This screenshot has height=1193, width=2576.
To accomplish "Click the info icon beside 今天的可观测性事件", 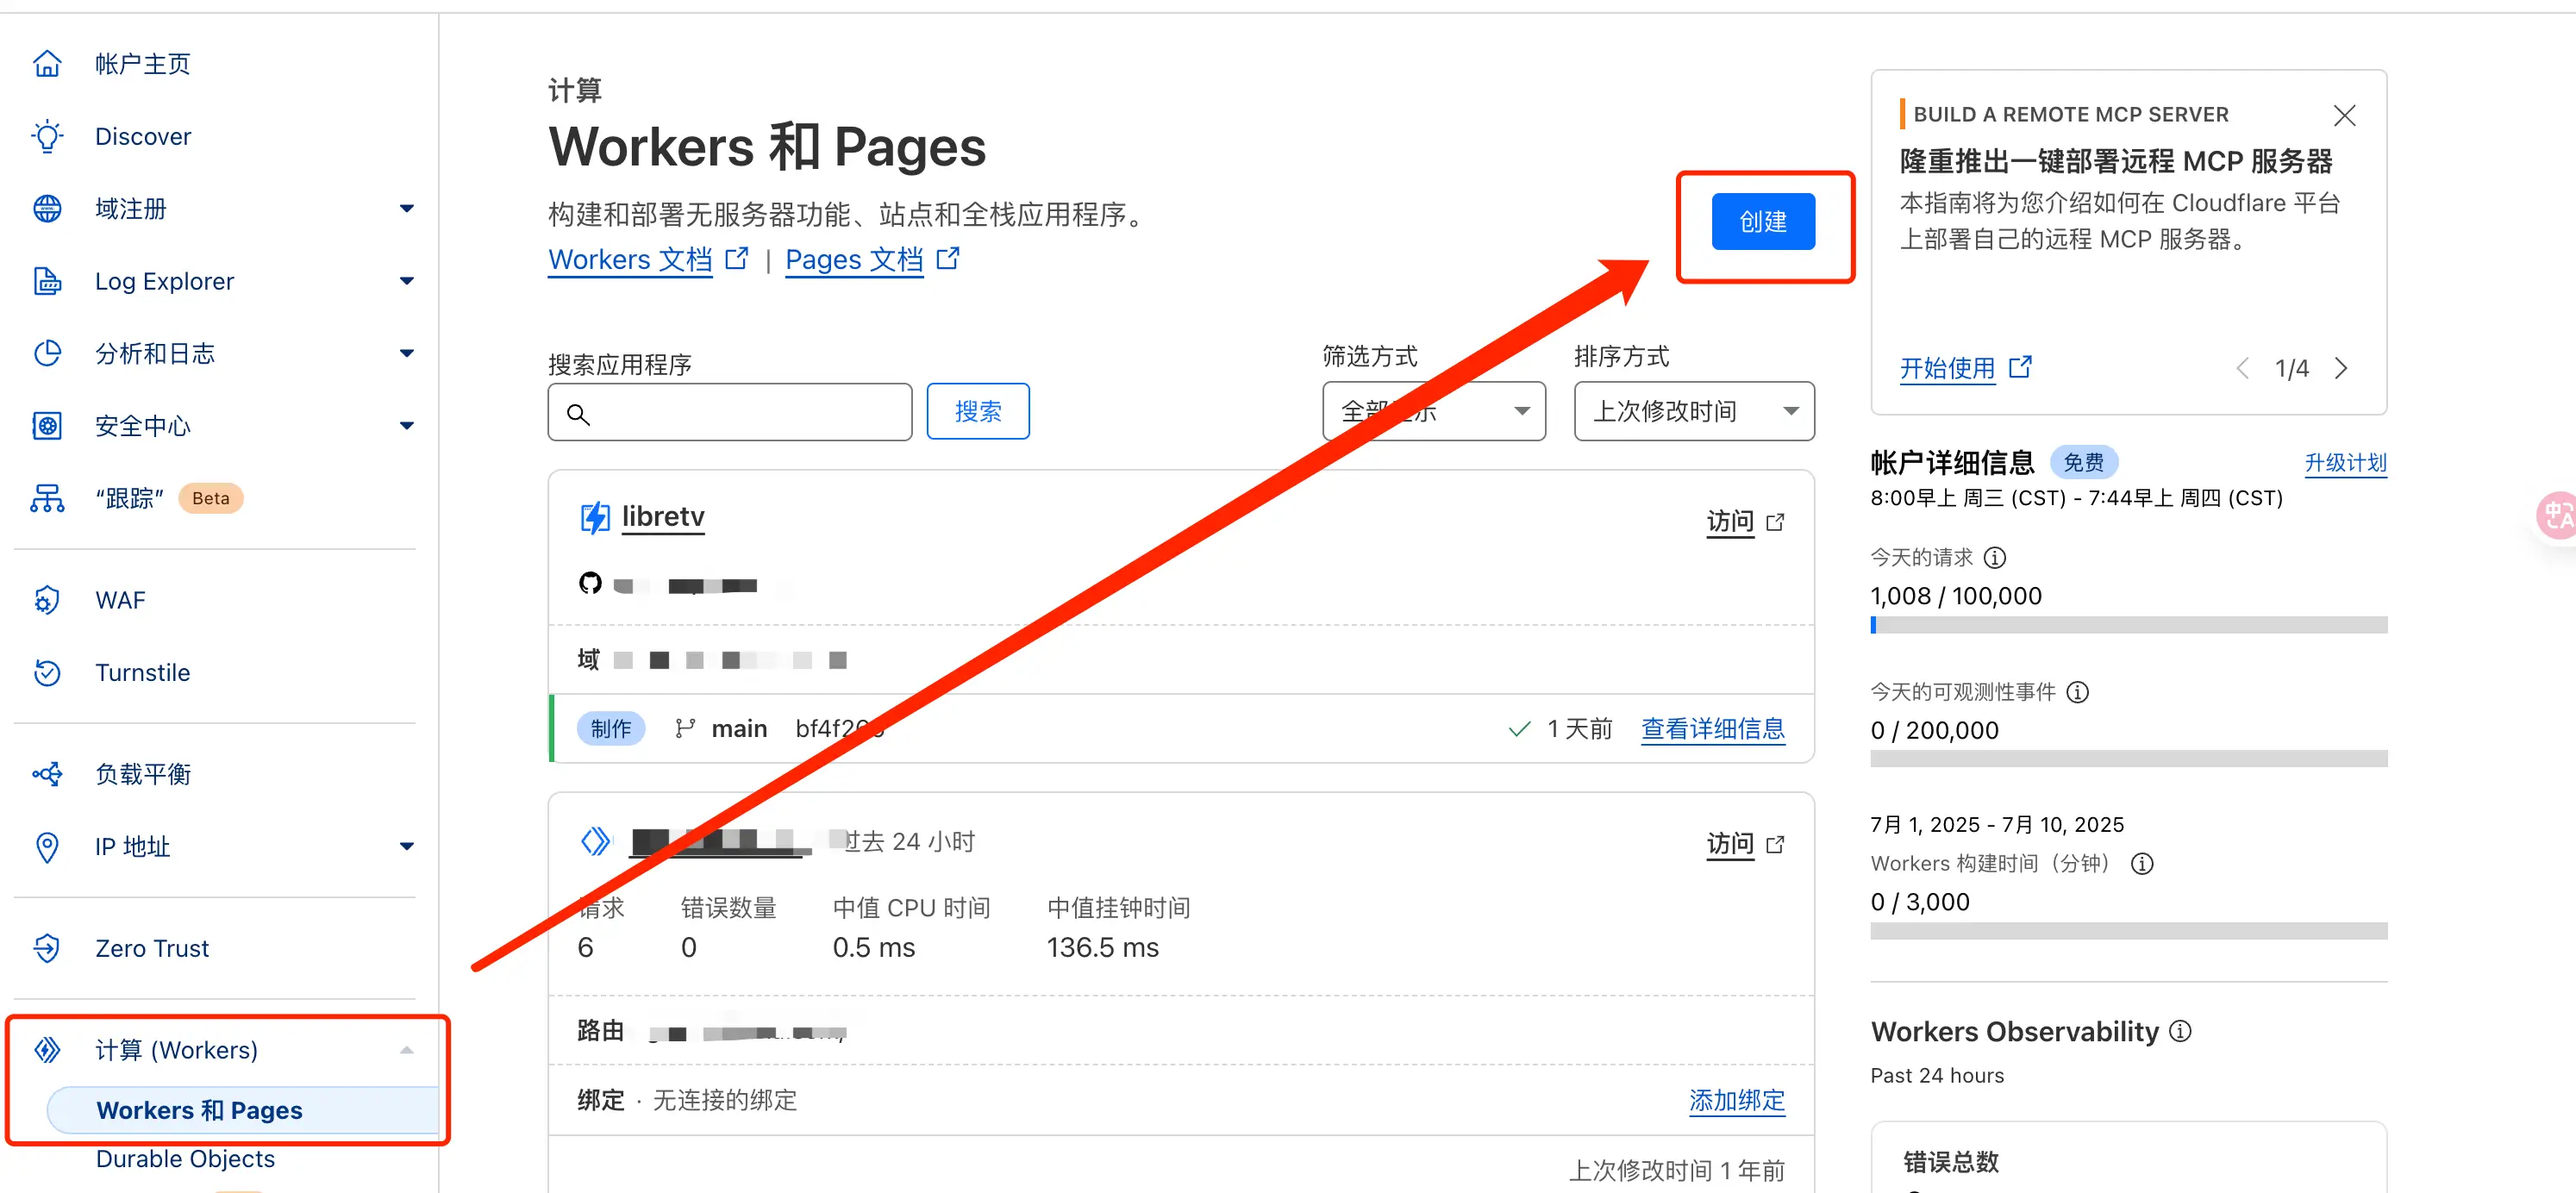I will click(x=2077, y=692).
